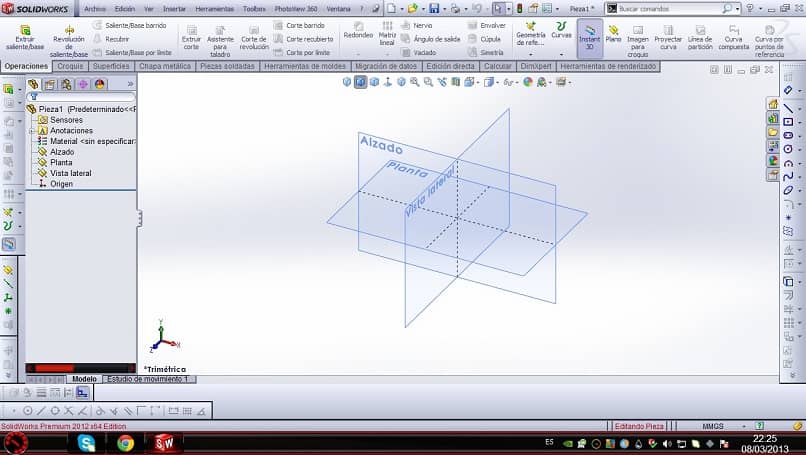
Task: Select the Redondeo fillet tool
Action: tap(358, 31)
